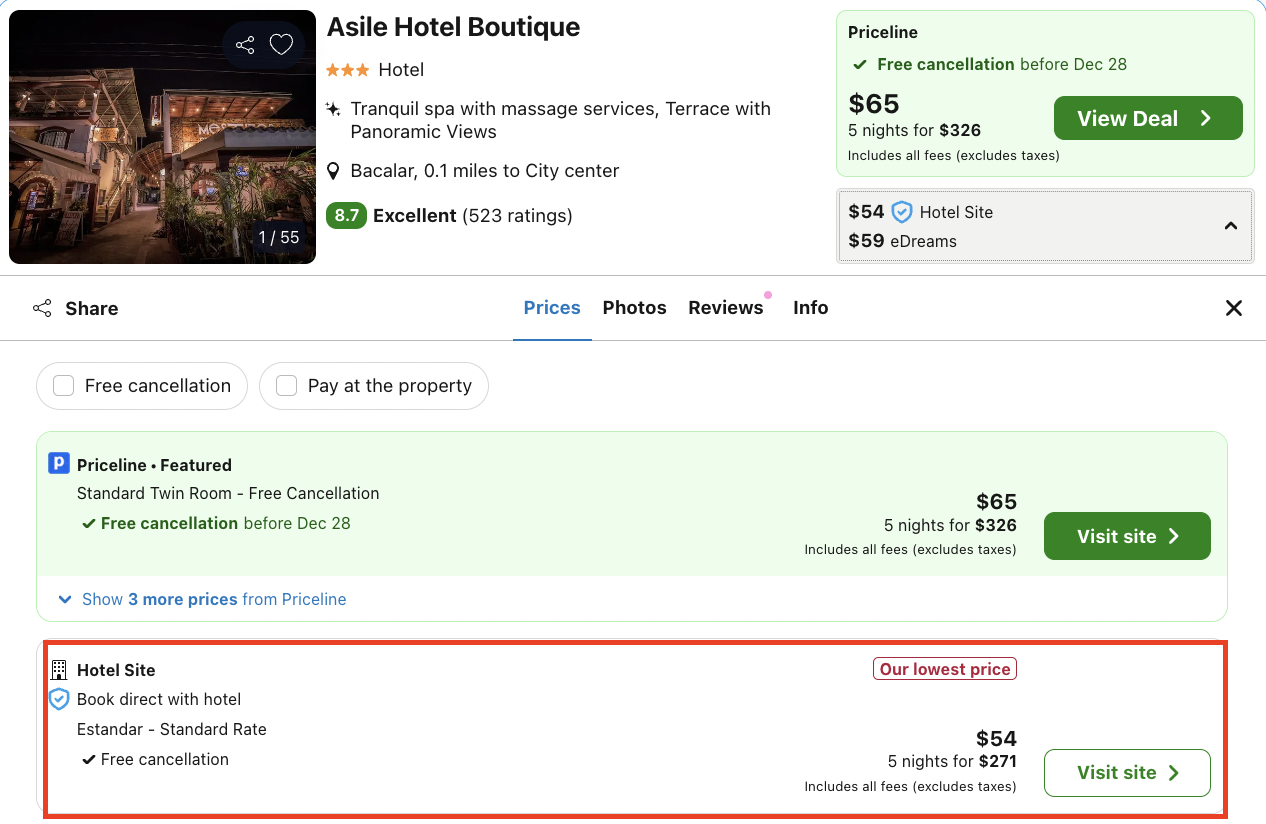Visit site for the Hotel Site deal
This screenshot has width=1266, height=824.
click(1127, 772)
